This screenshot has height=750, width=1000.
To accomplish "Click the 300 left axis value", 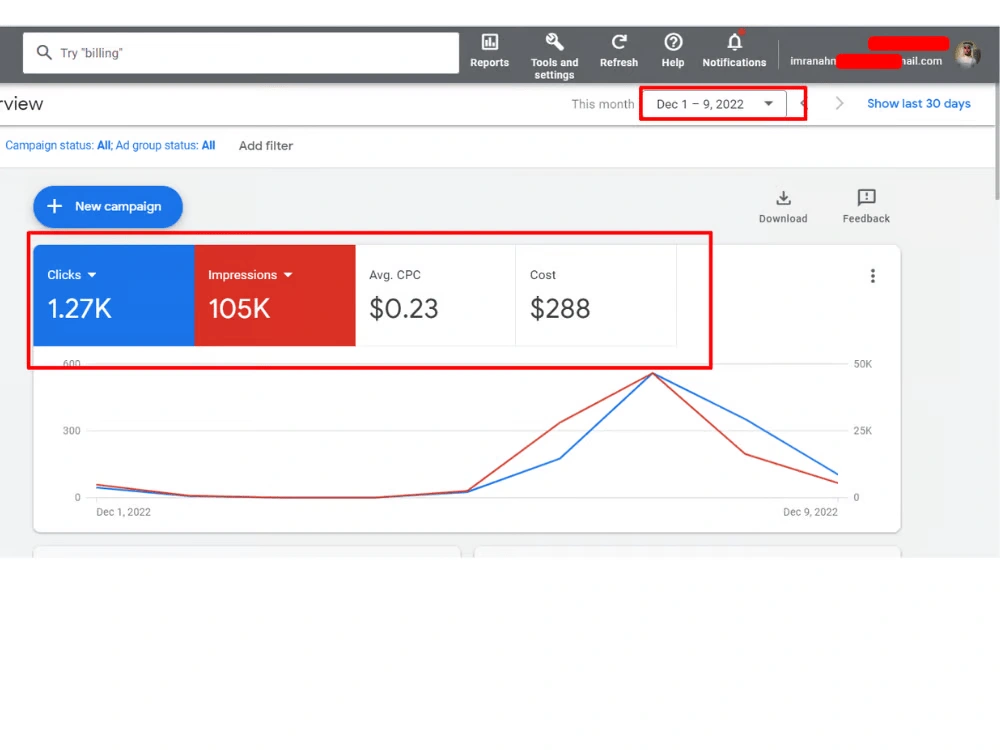I will click(71, 431).
